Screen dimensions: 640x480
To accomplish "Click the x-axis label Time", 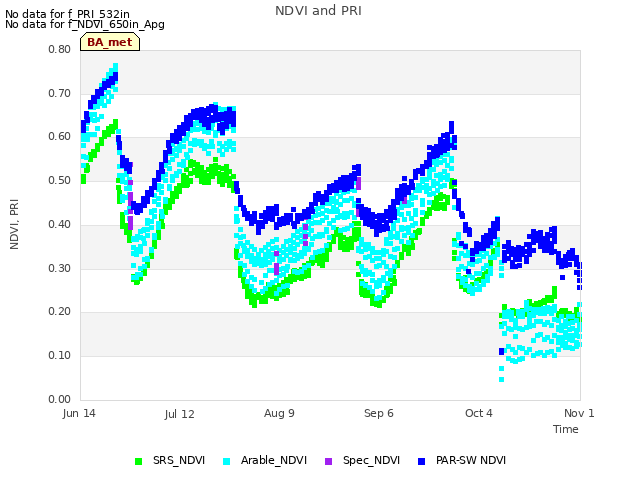I will (566, 429).
